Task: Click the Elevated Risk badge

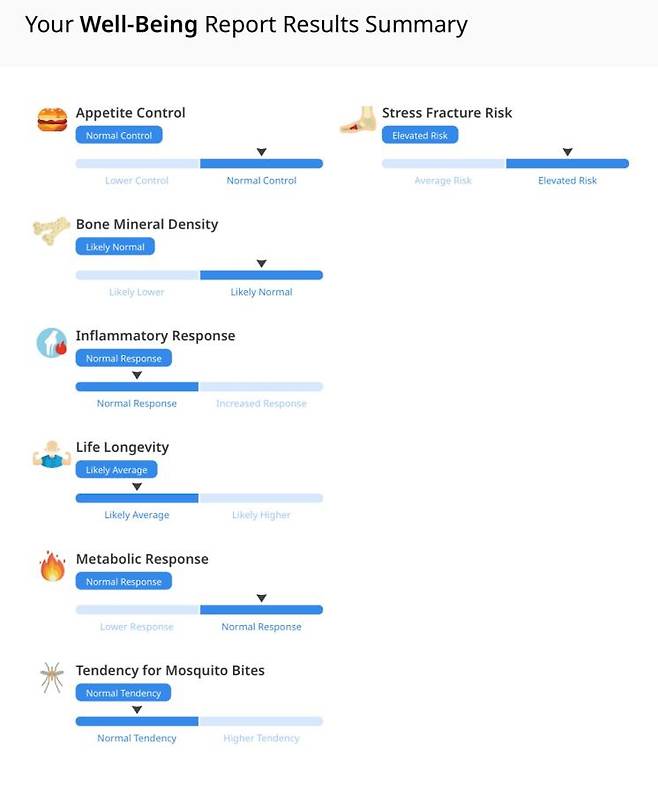Action: [x=420, y=135]
